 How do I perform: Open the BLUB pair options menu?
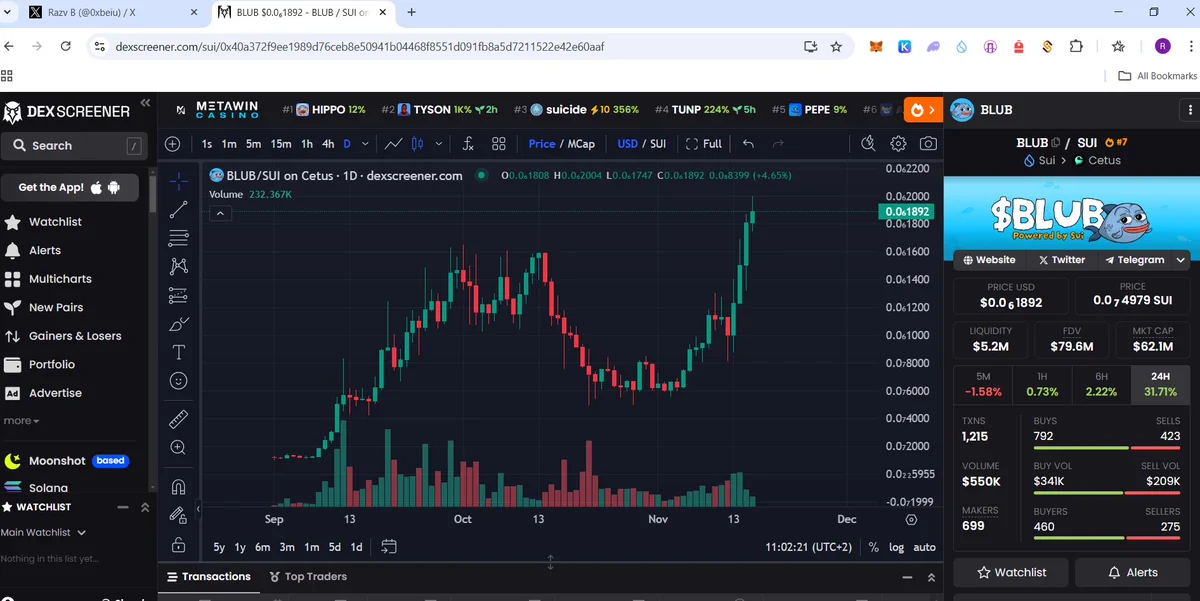[1189, 110]
